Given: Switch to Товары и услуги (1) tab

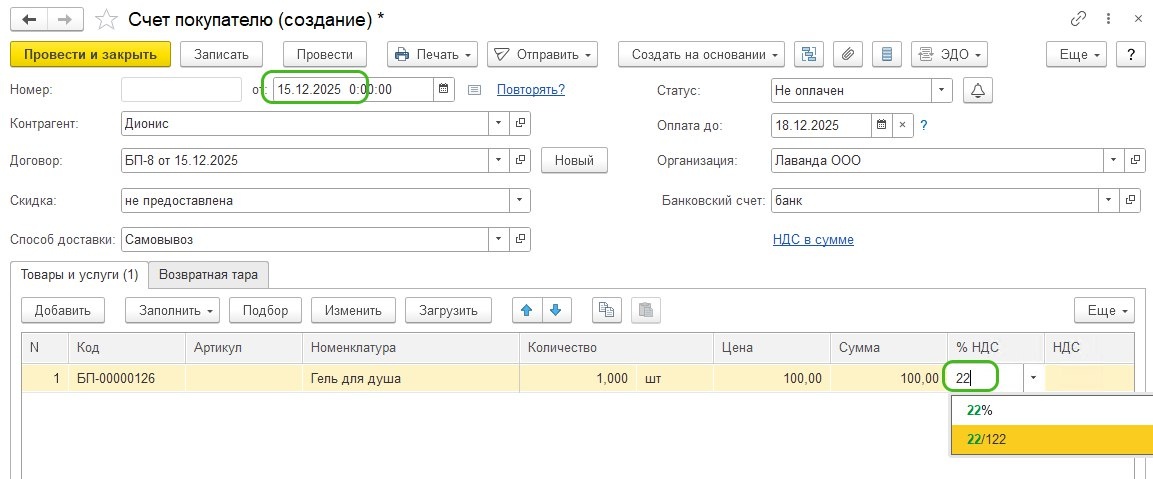Looking at the screenshot, I should pos(79,274).
